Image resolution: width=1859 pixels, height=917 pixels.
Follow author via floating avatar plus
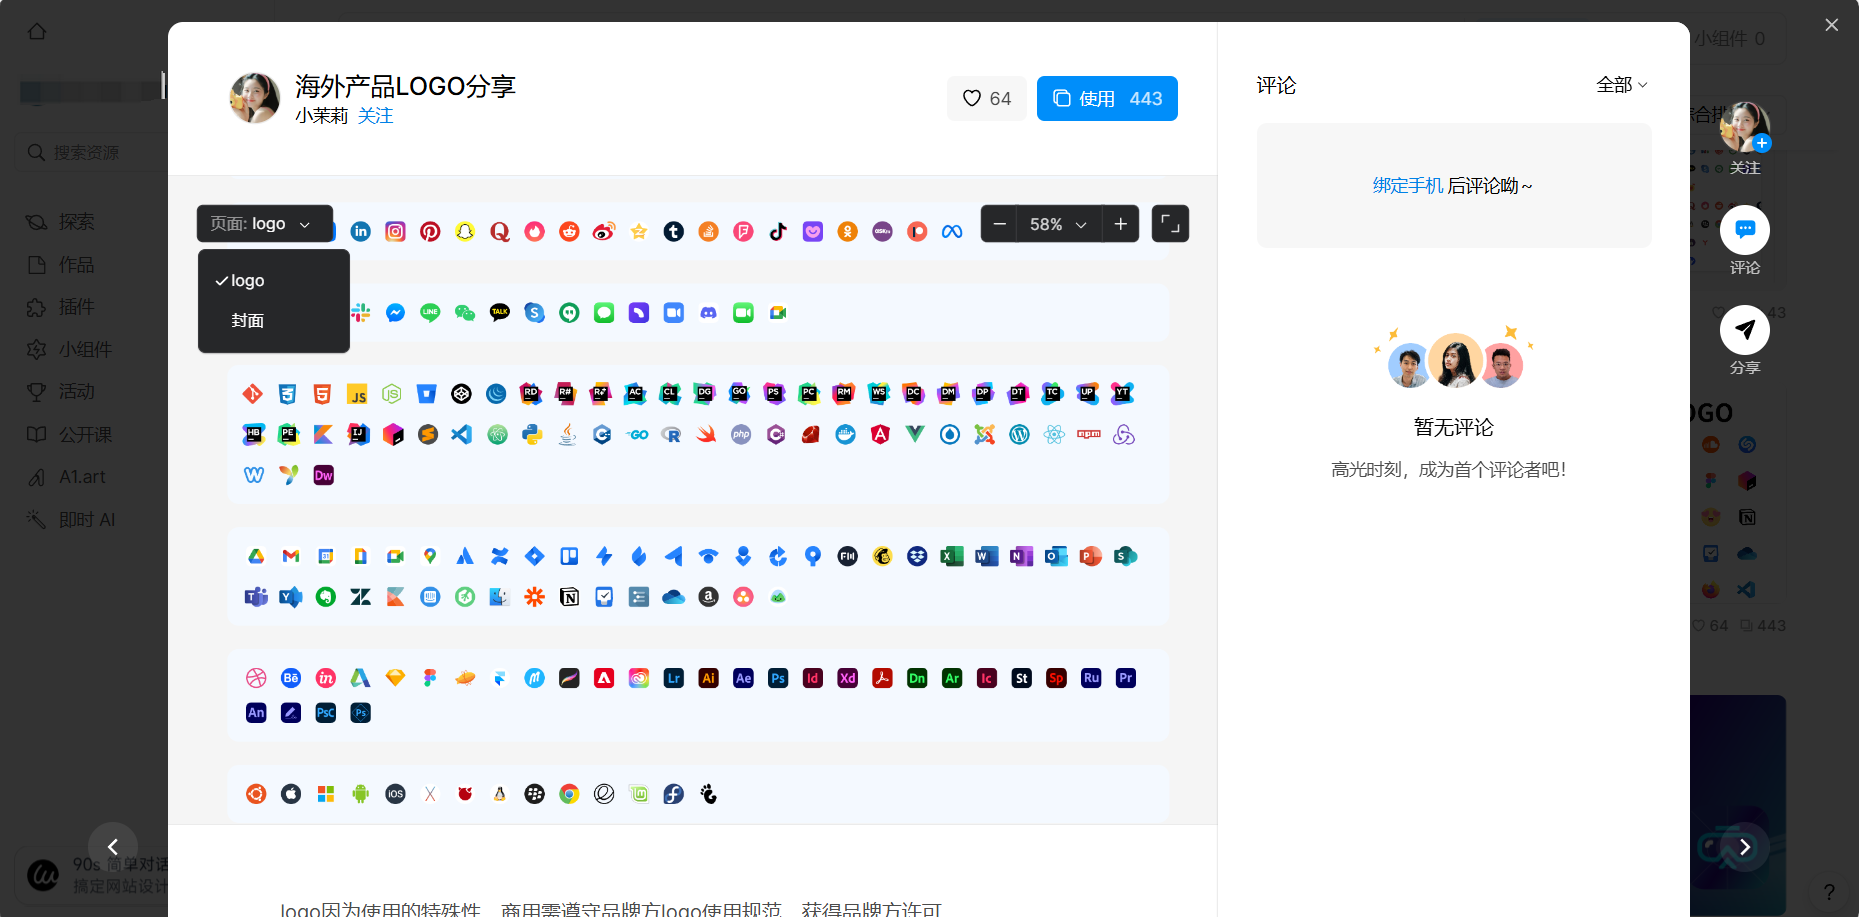(1762, 143)
